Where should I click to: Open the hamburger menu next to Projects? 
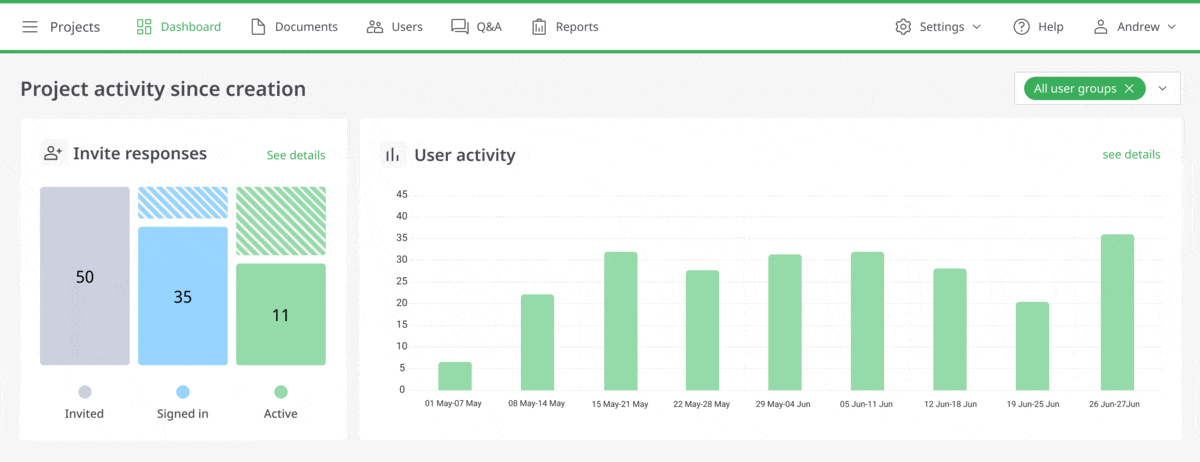point(30,27)
